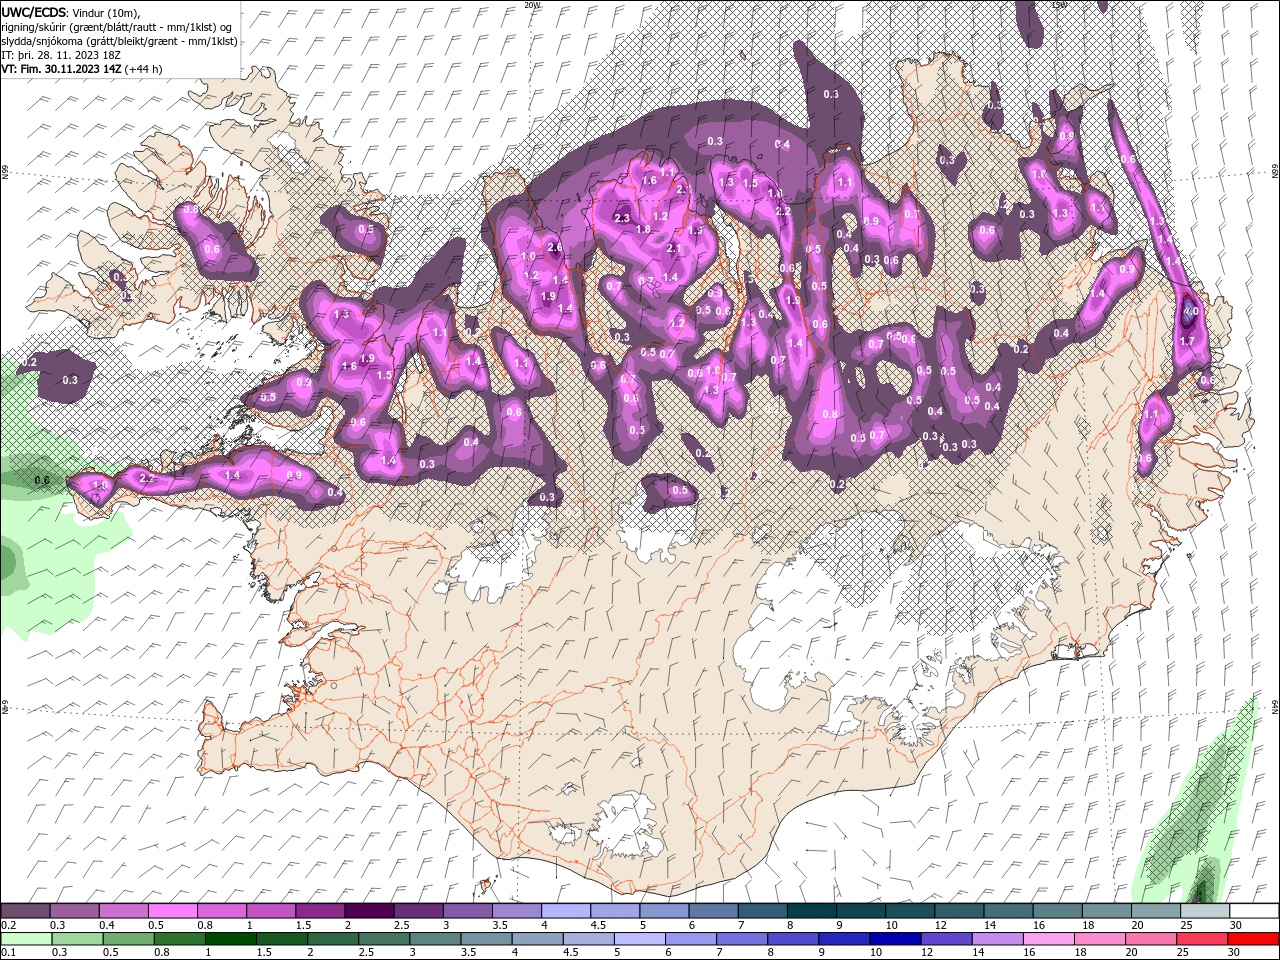Click the upper legend swatch starting at 0.3
The height and width of the screenshot is (960, 1280).
click(74, 911)
